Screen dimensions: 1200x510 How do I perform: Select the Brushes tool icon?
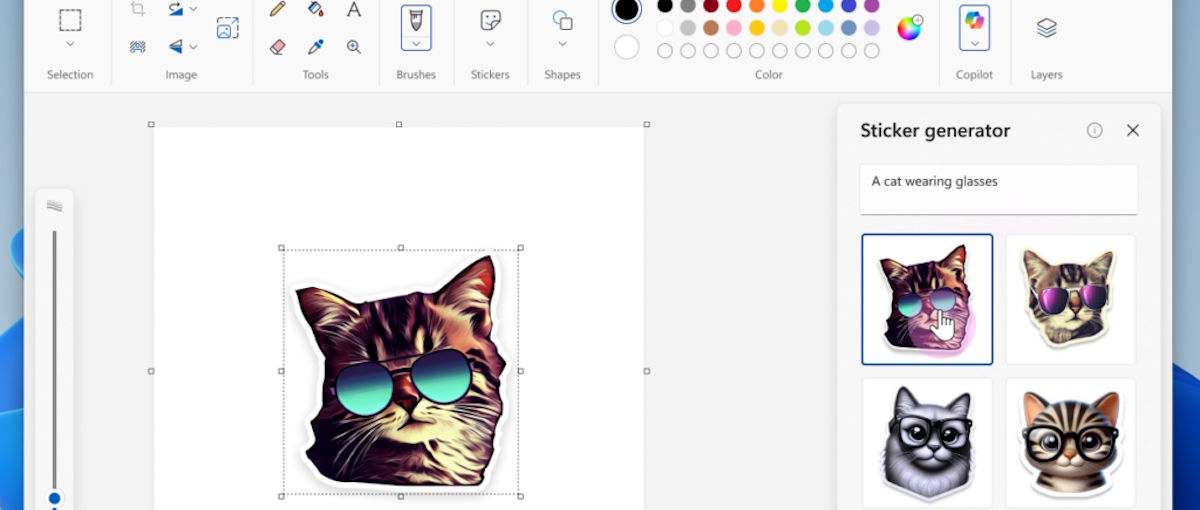pos(416,19)
